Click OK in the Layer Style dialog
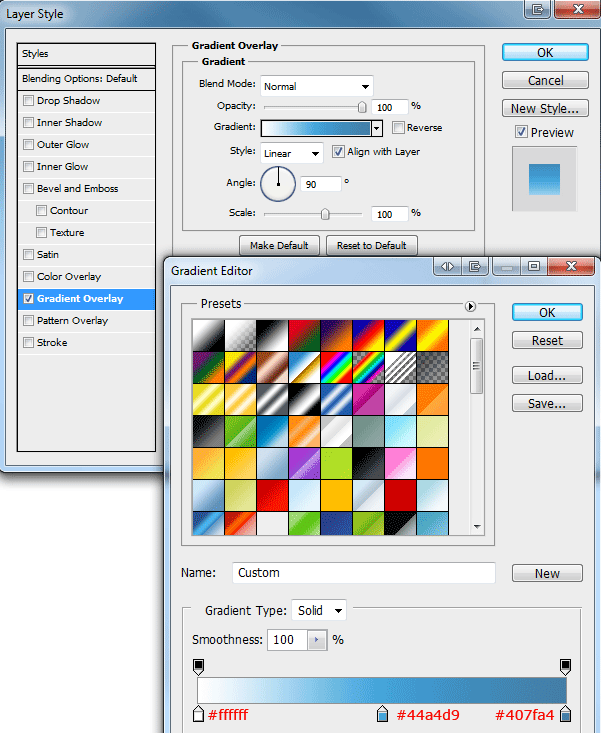Viewport: 601px width, 733px height. point(545,52)
